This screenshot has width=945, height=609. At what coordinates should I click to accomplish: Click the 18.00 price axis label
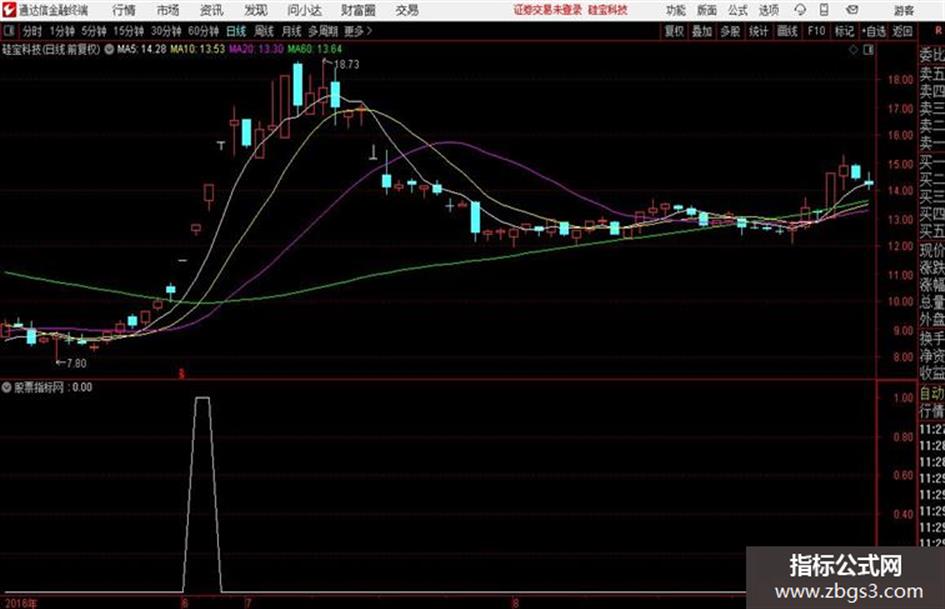[900, 80]
